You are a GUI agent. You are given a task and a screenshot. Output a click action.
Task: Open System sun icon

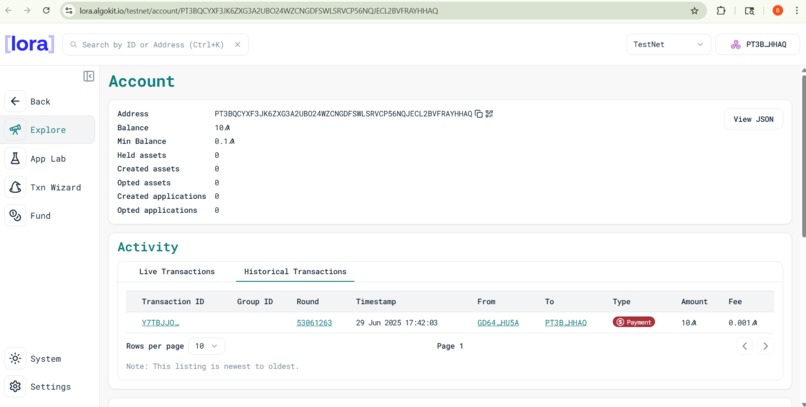tap(15, 358)
